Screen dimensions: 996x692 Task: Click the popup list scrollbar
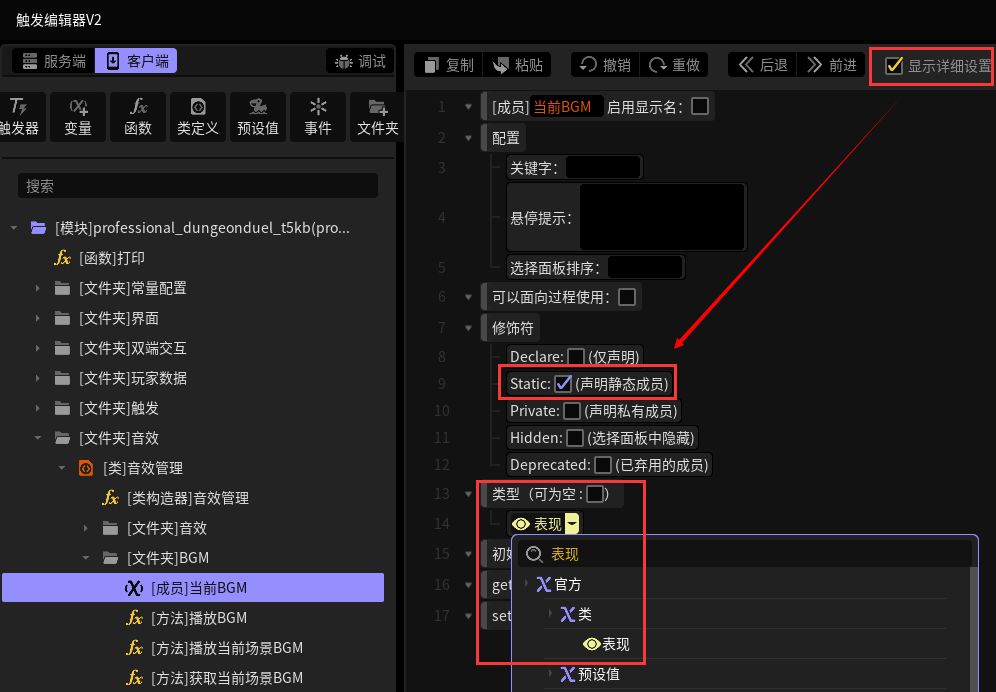[974, 629]
